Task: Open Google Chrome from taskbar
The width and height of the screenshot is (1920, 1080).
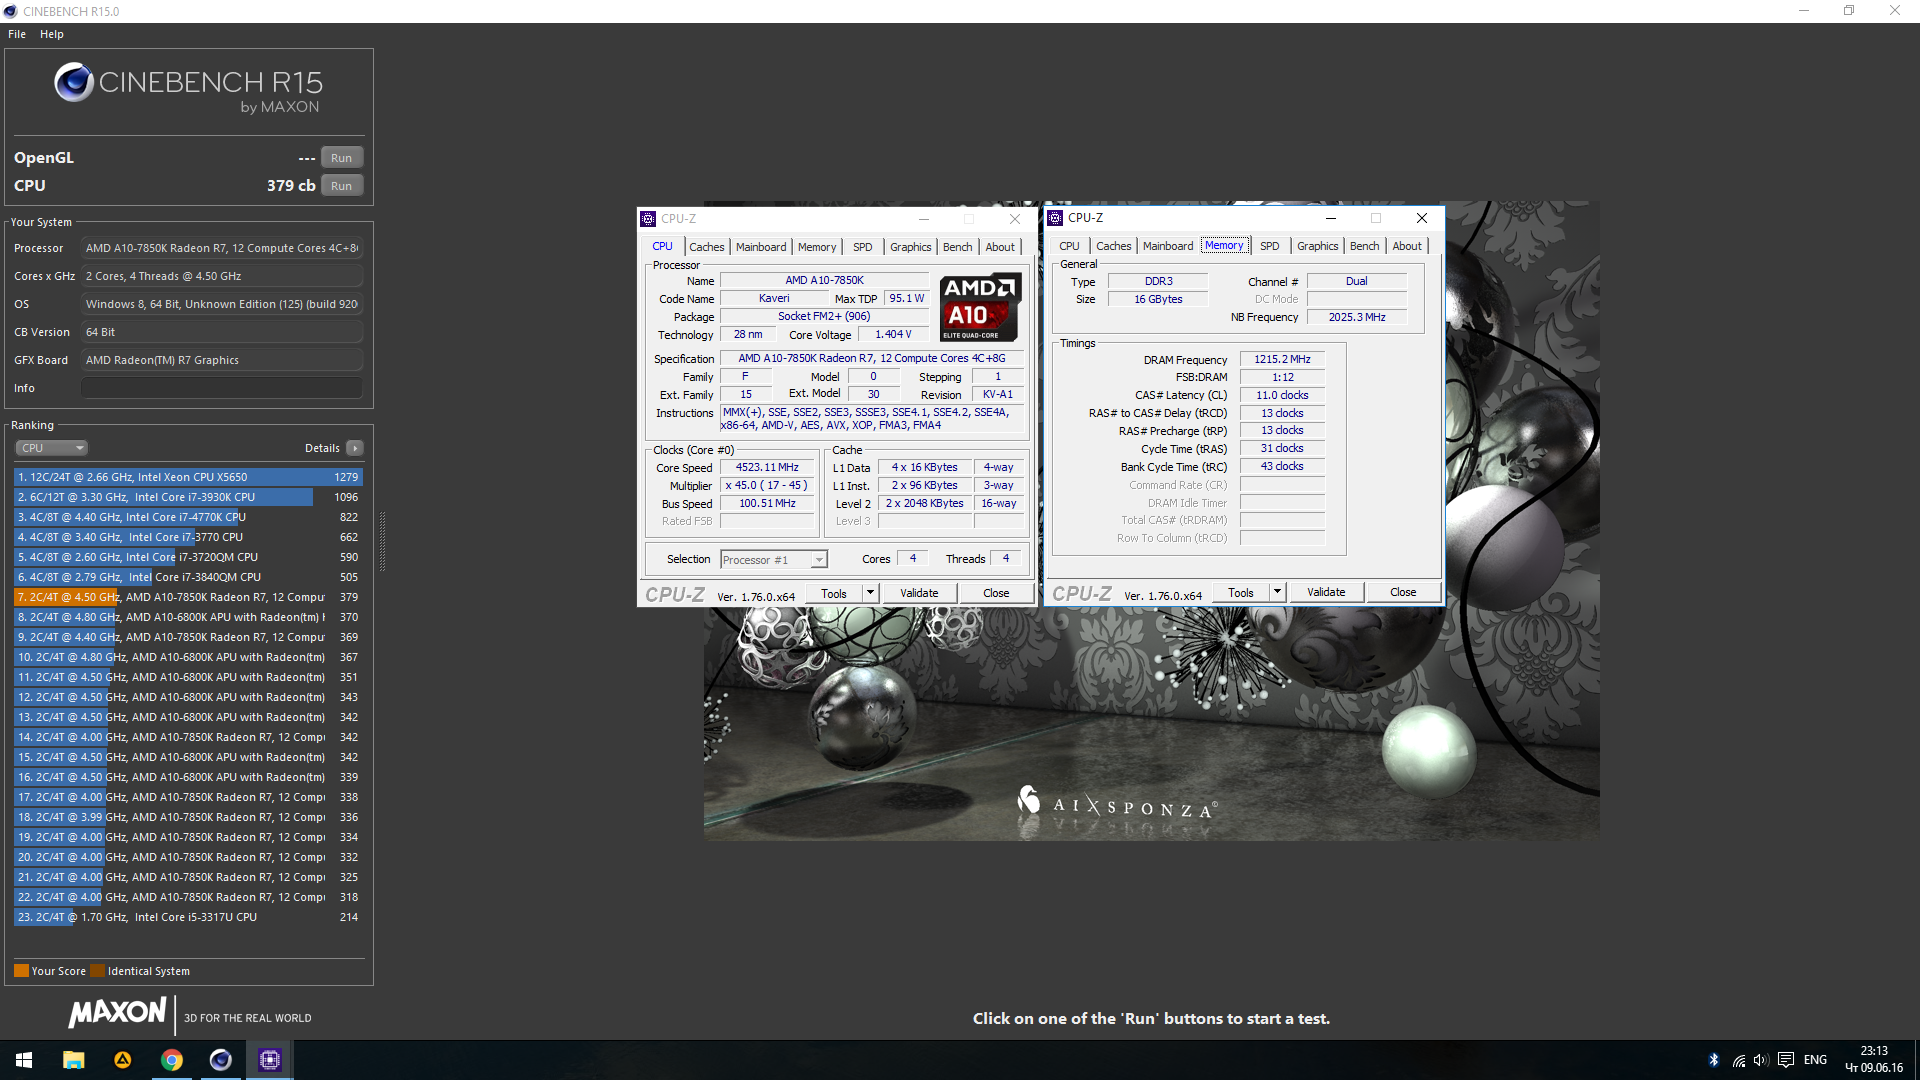Action: point(171,1060)
